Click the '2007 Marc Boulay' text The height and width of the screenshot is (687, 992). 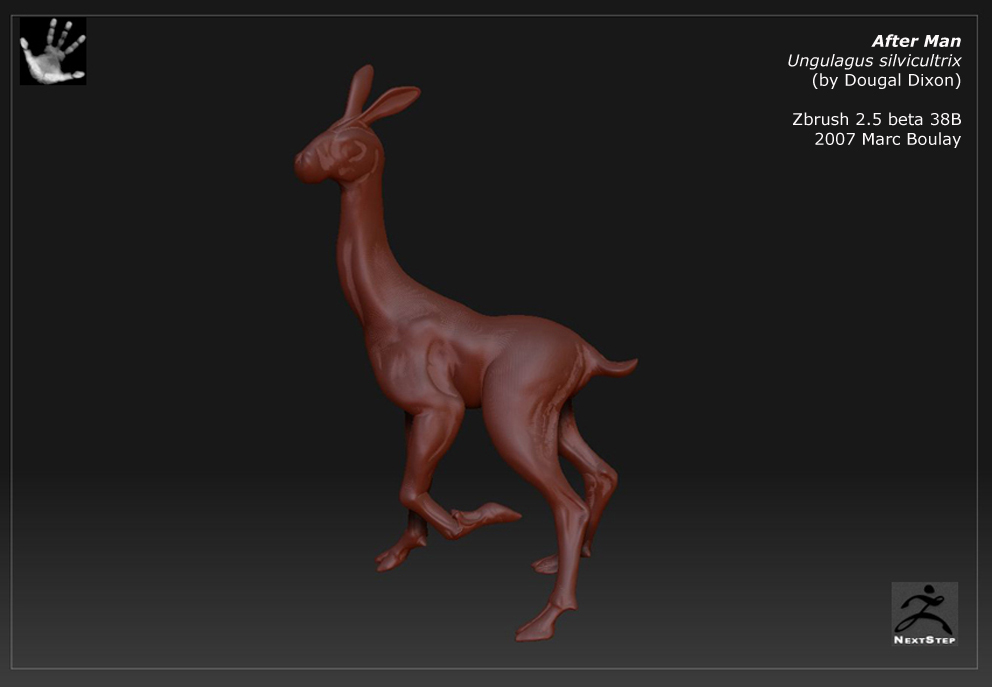click(888, 139)
